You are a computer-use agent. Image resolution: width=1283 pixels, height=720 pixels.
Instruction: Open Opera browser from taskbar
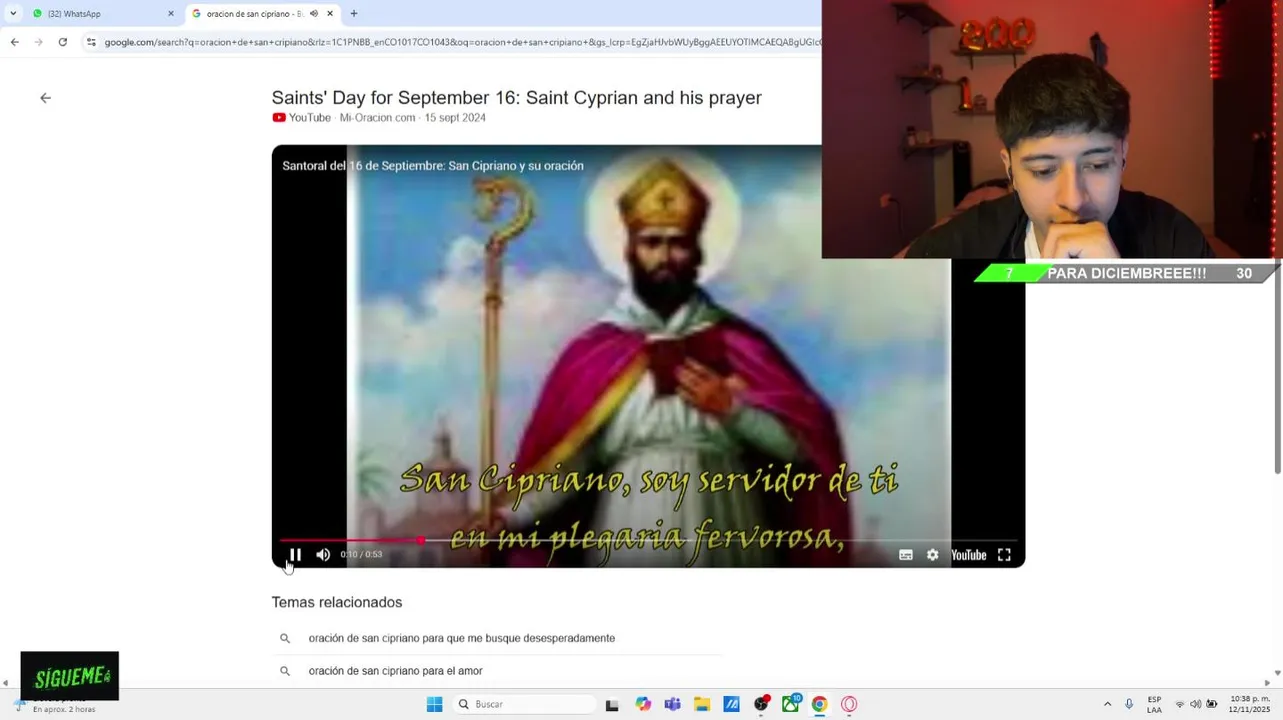(x=849, y=704)
